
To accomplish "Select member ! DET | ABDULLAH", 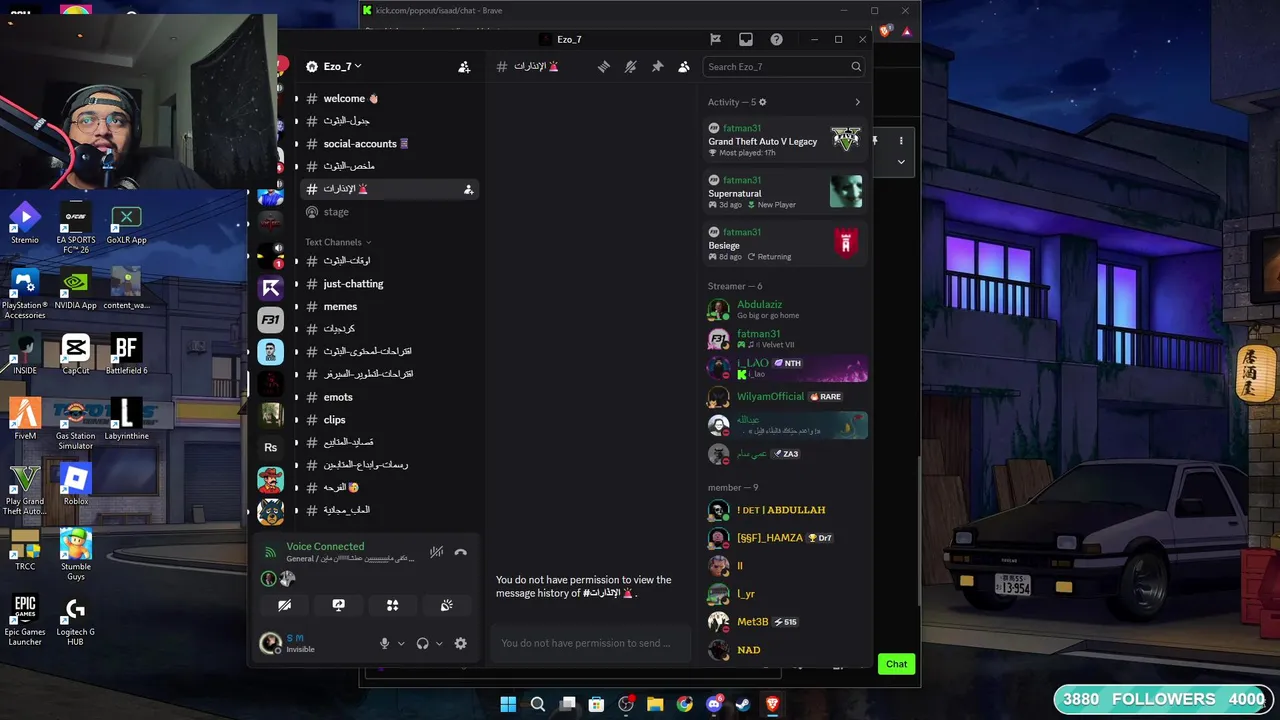I will (785, 510).
